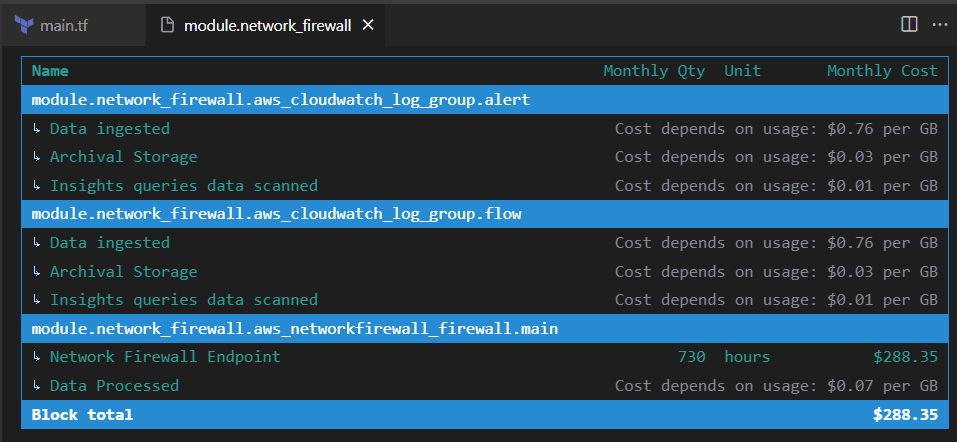Click the Name column header
957x442 pixels.
pyautogui.click(x=50, y=71)
